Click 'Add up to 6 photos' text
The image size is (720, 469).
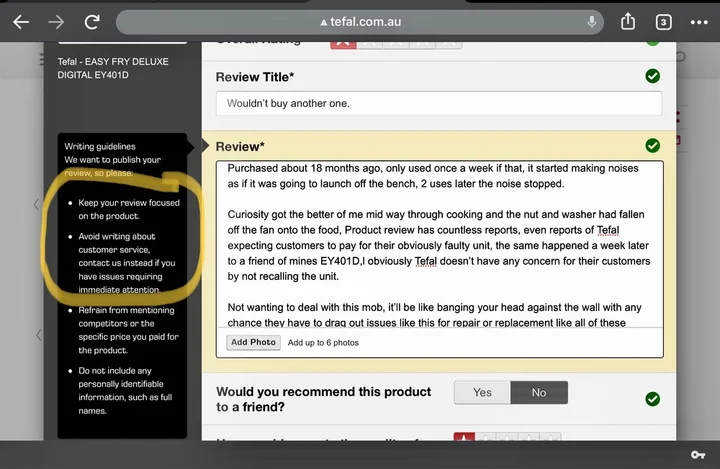click(323, 343)
